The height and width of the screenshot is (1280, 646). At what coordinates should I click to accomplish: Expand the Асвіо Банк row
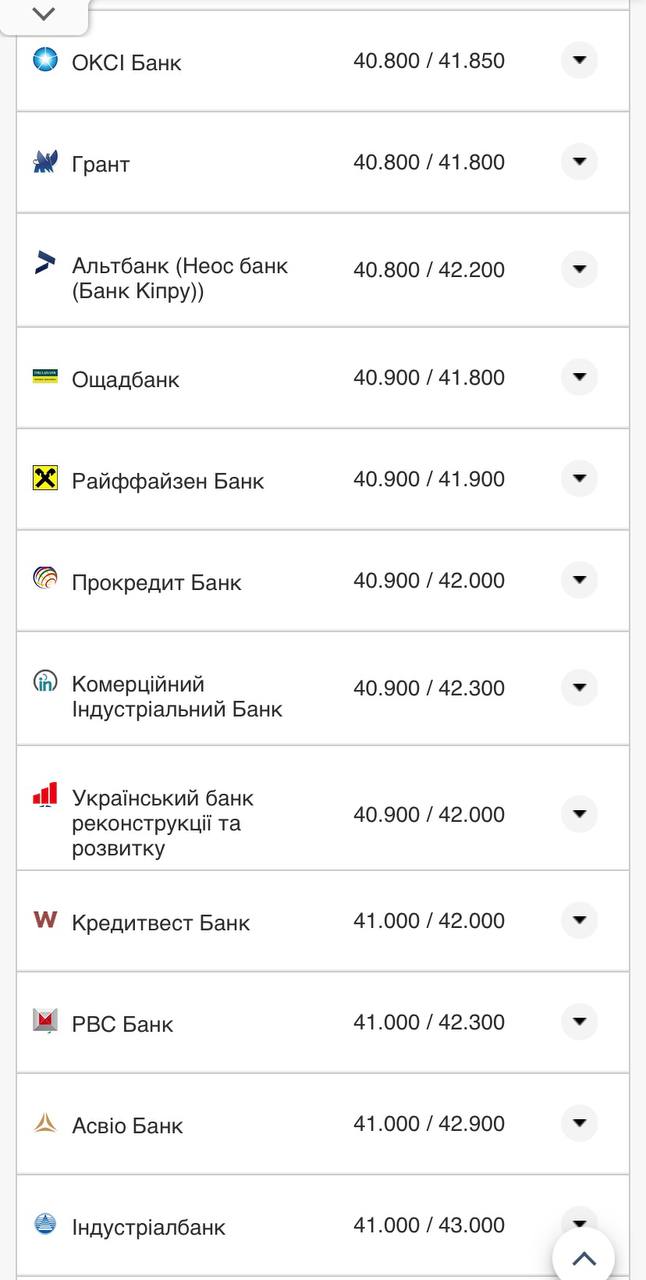click(x=579, y=1123)
